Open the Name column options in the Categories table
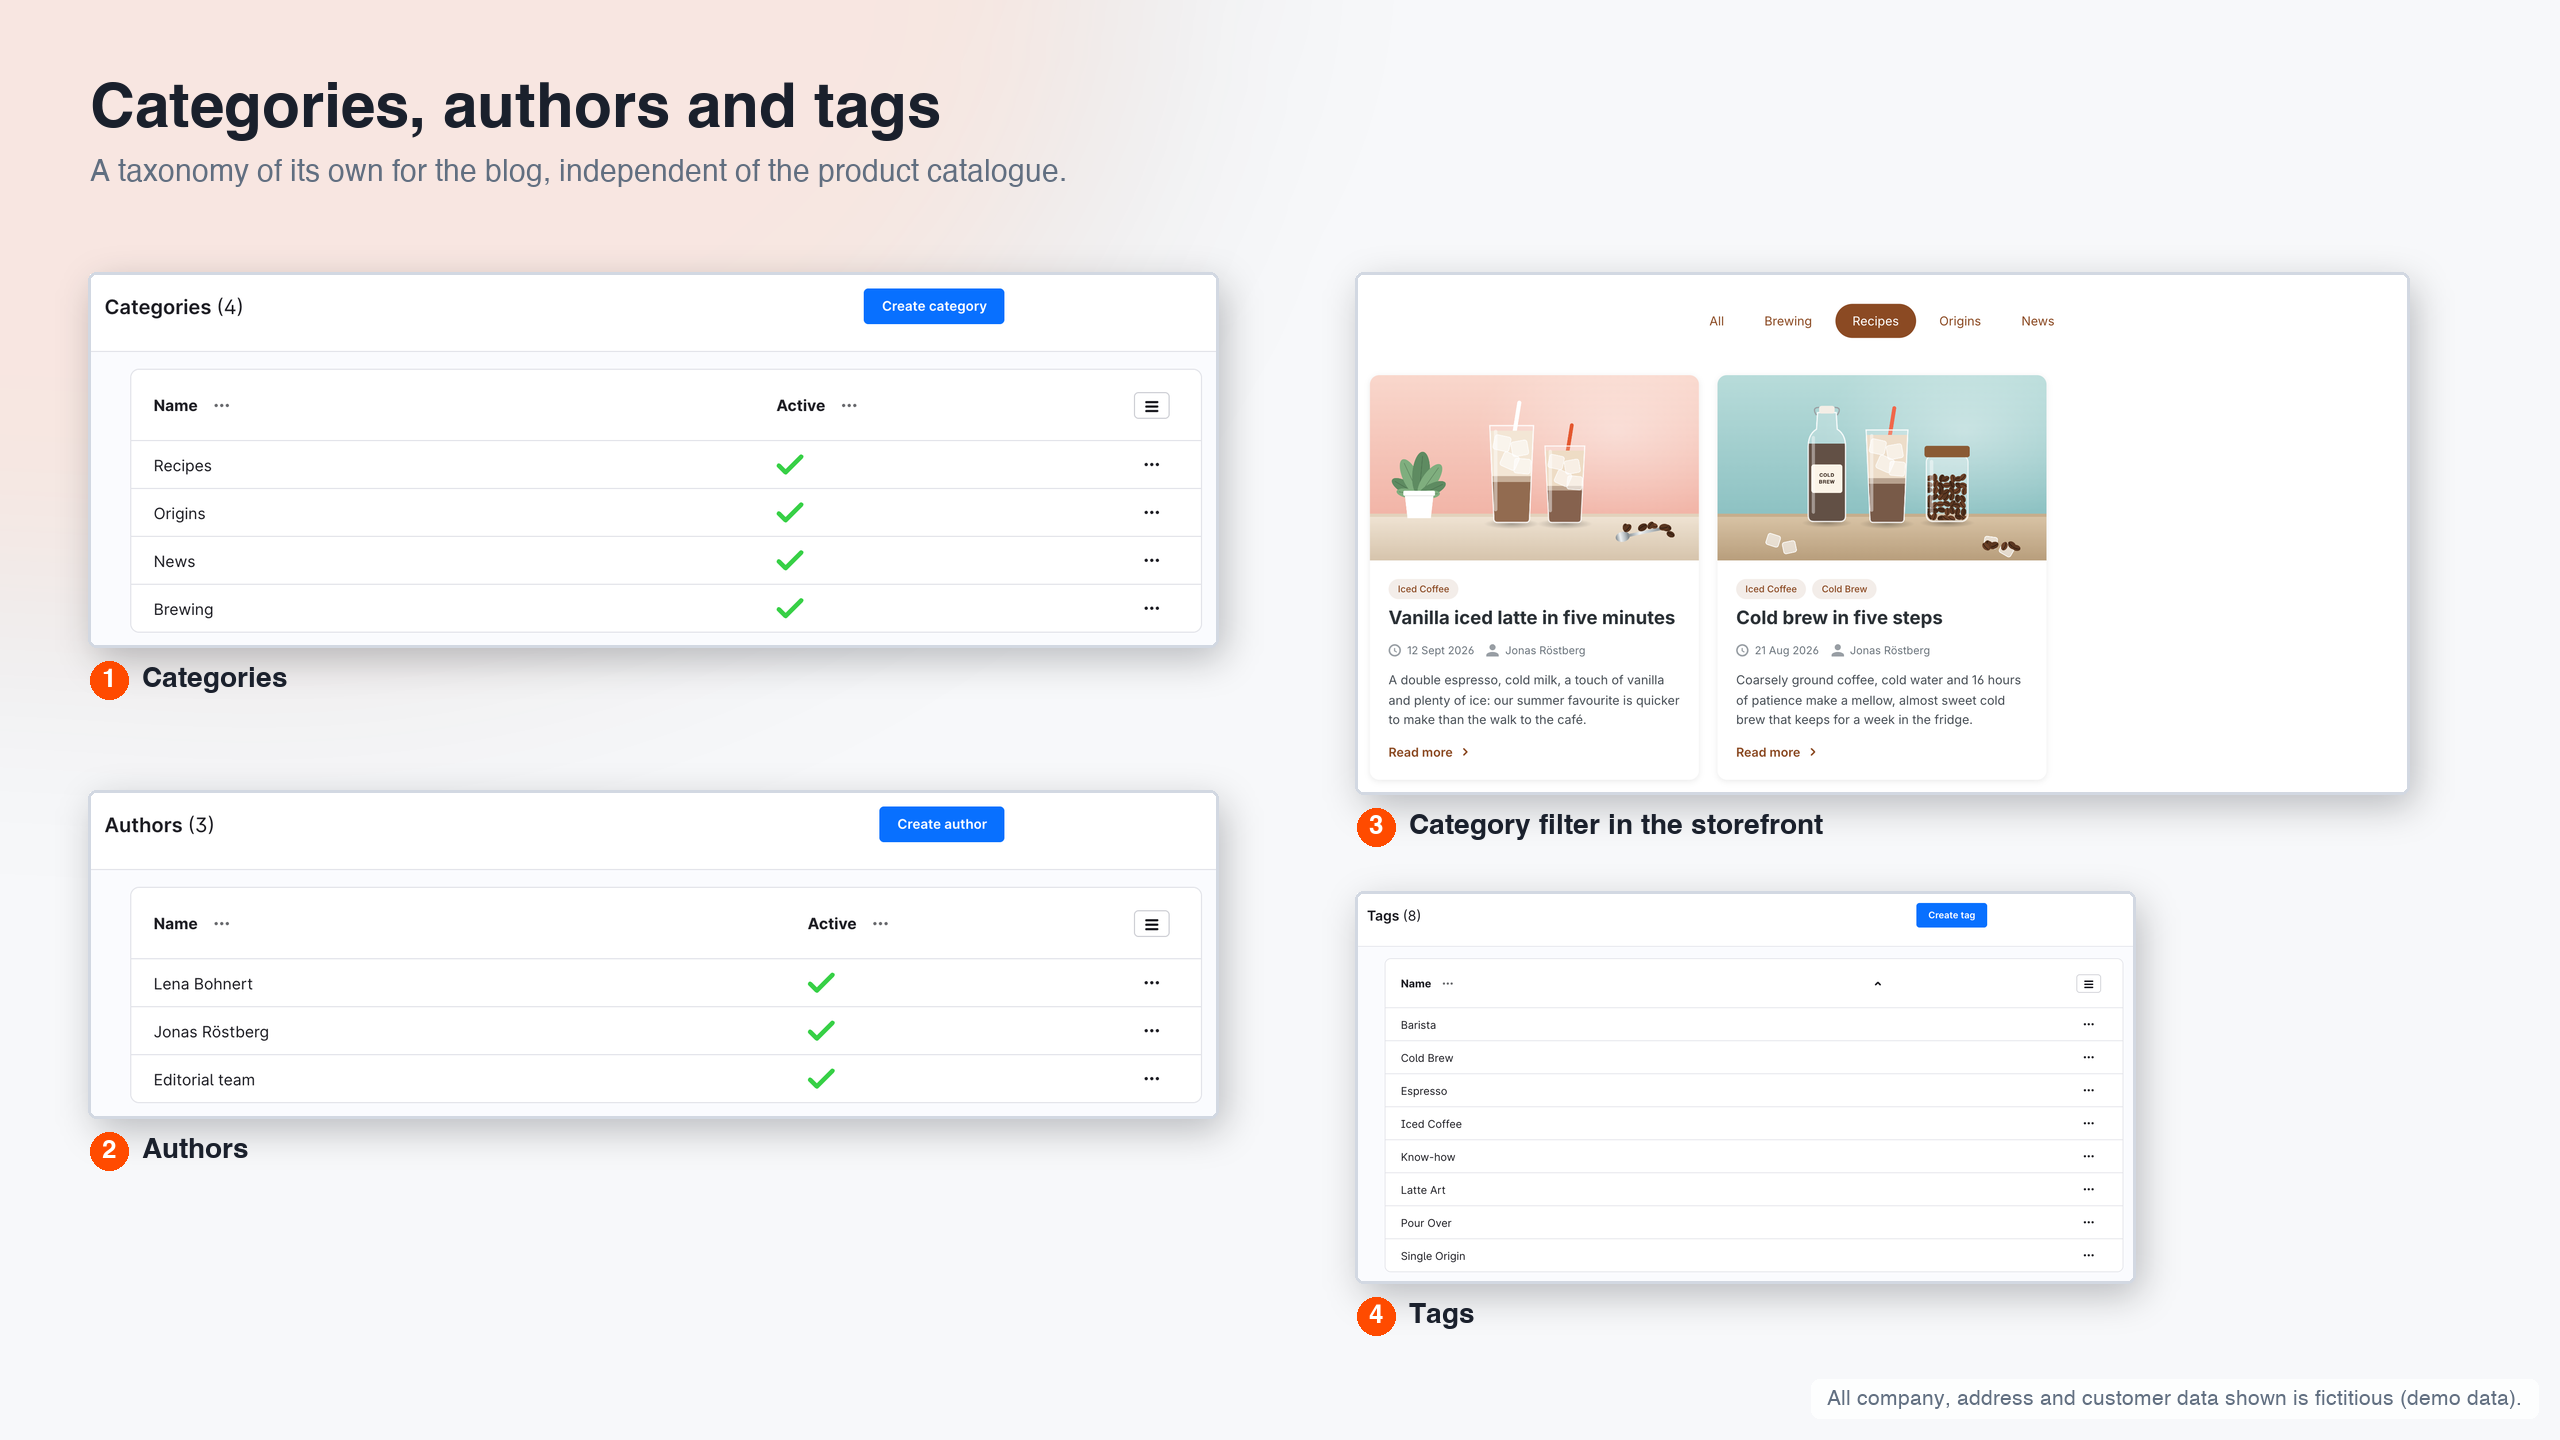The width and height of the screenshot is (2560, 1440). (221, 406)
